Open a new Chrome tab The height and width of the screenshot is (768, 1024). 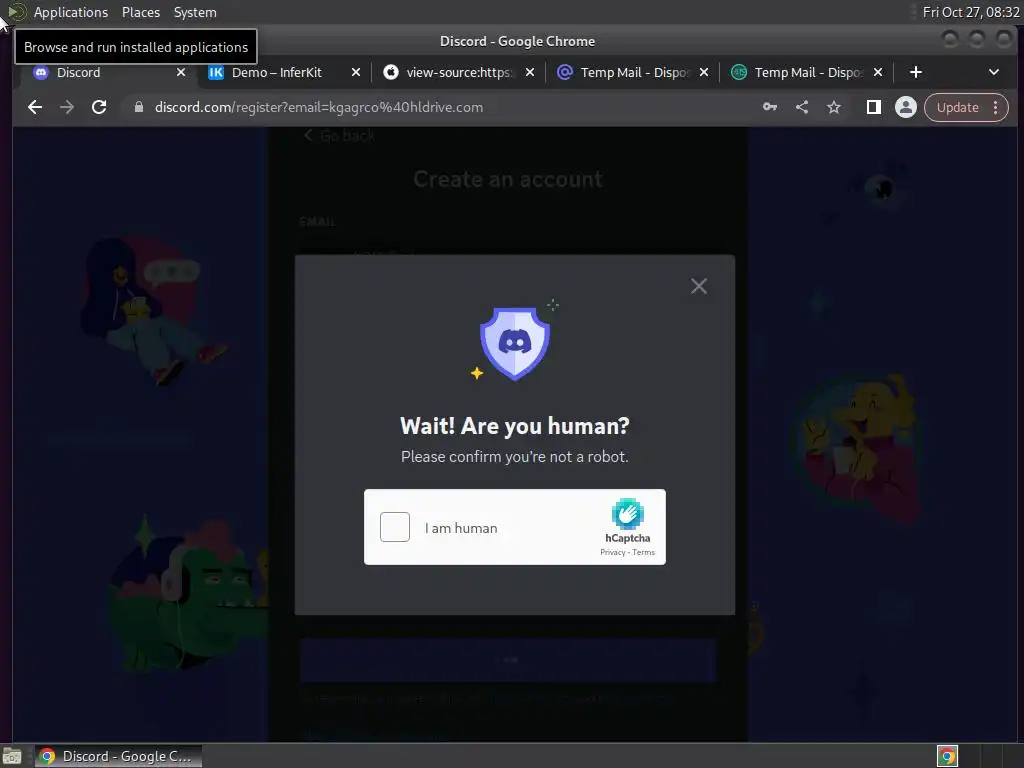(x=916, y=72)
